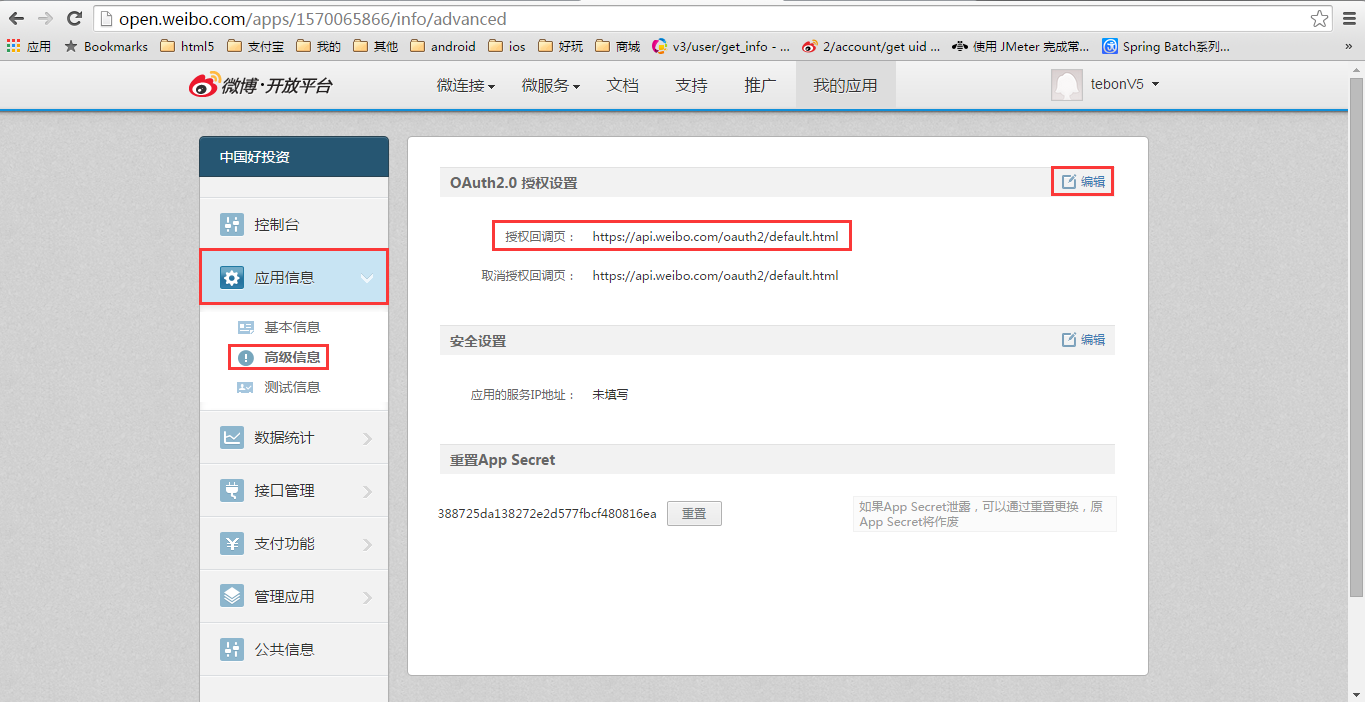Go to 推广 menu item
1365x702 pixels.
(760, 86)
